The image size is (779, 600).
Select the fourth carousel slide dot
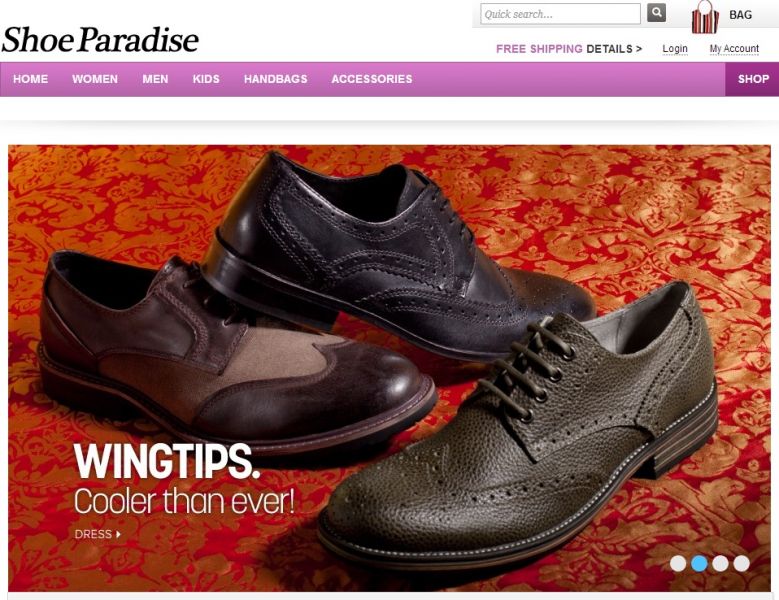click(x=742, y=563)
